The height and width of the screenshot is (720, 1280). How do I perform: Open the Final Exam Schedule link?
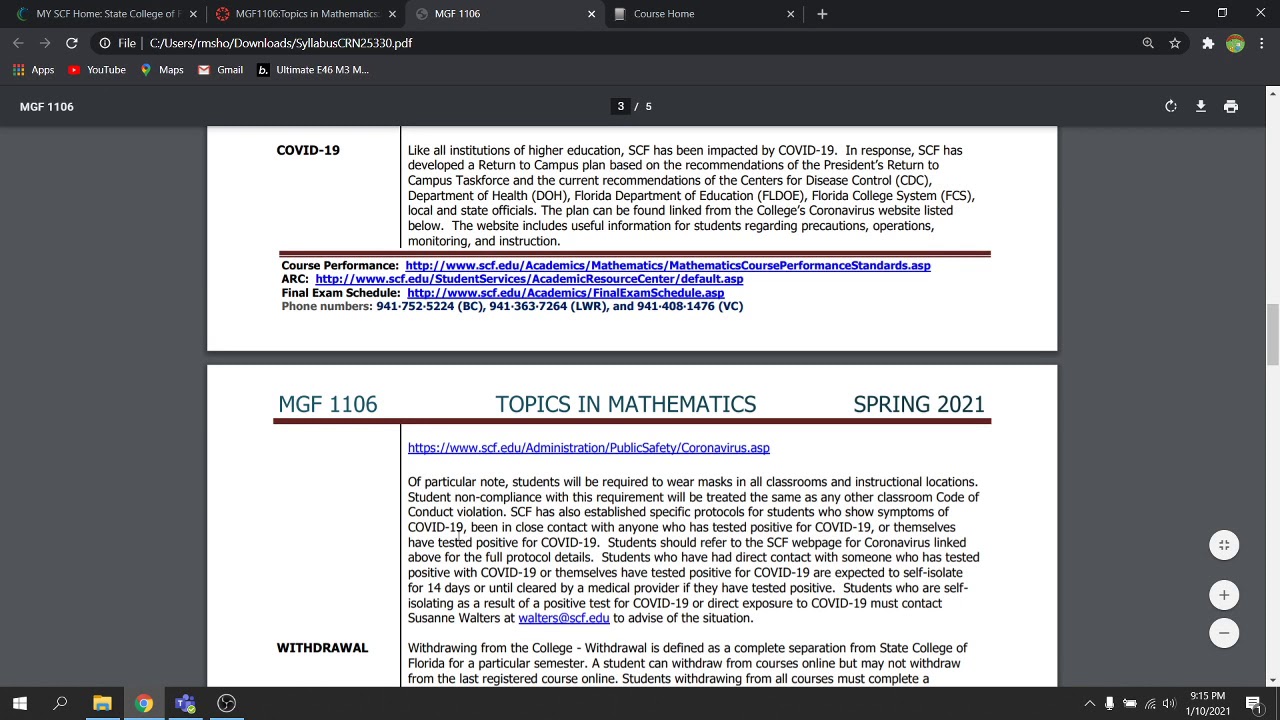coord(565,293)
